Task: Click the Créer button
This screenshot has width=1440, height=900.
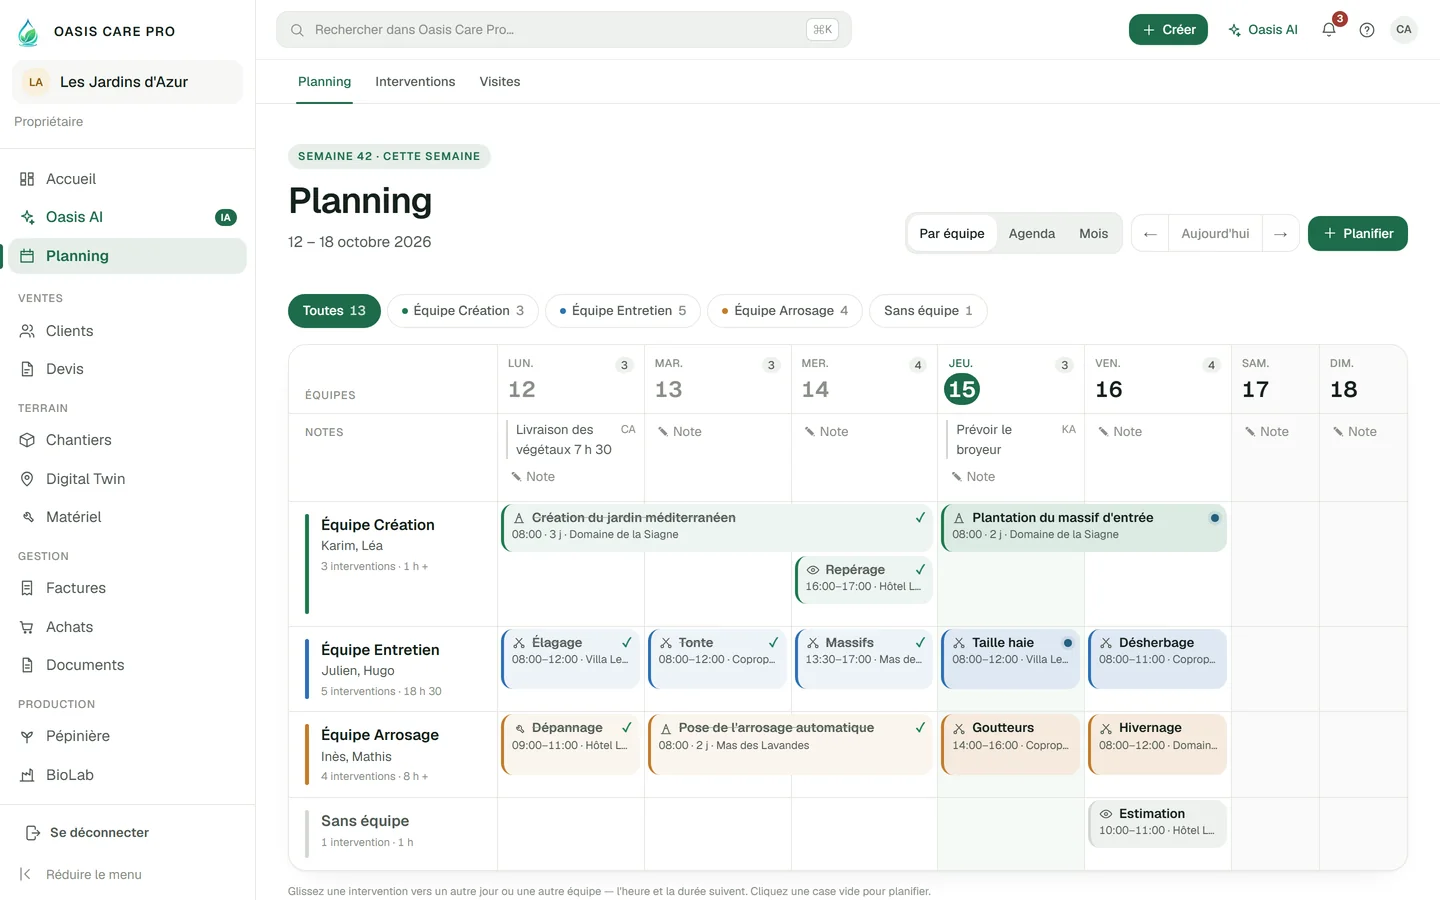Action: pos(1168,30)
